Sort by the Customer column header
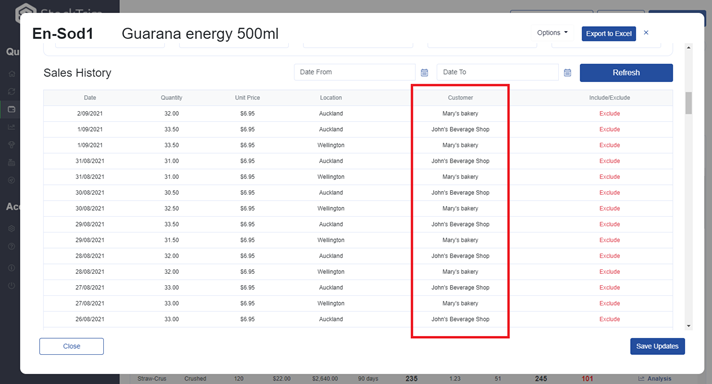 point(460,98)
